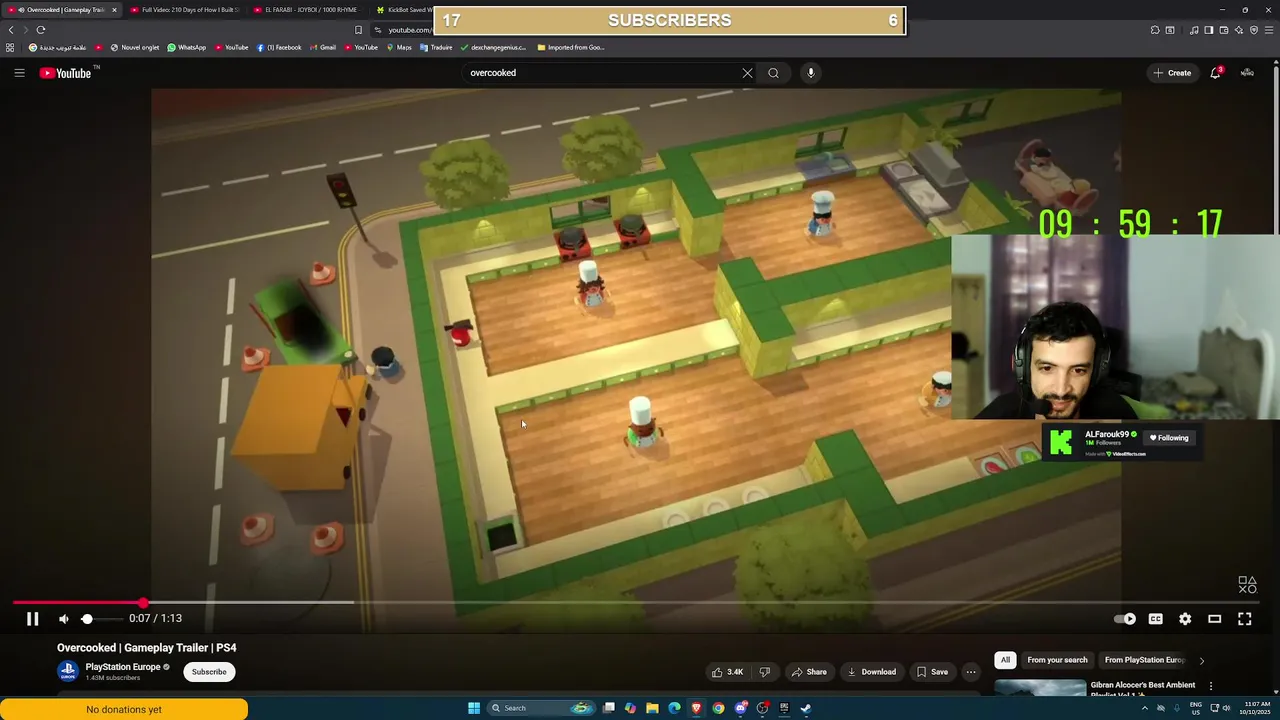Run the search with magnifier button
1280x720 pixels.
click(773, 73)
